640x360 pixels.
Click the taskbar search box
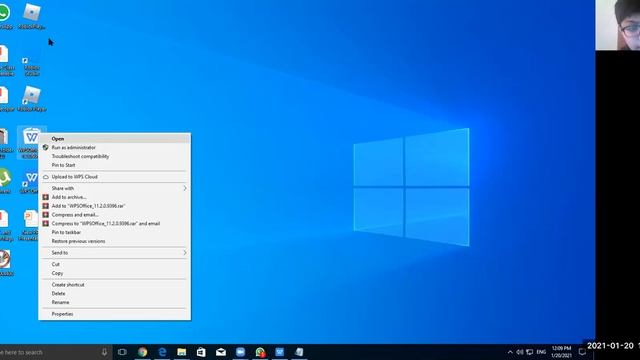pos(55,352)
